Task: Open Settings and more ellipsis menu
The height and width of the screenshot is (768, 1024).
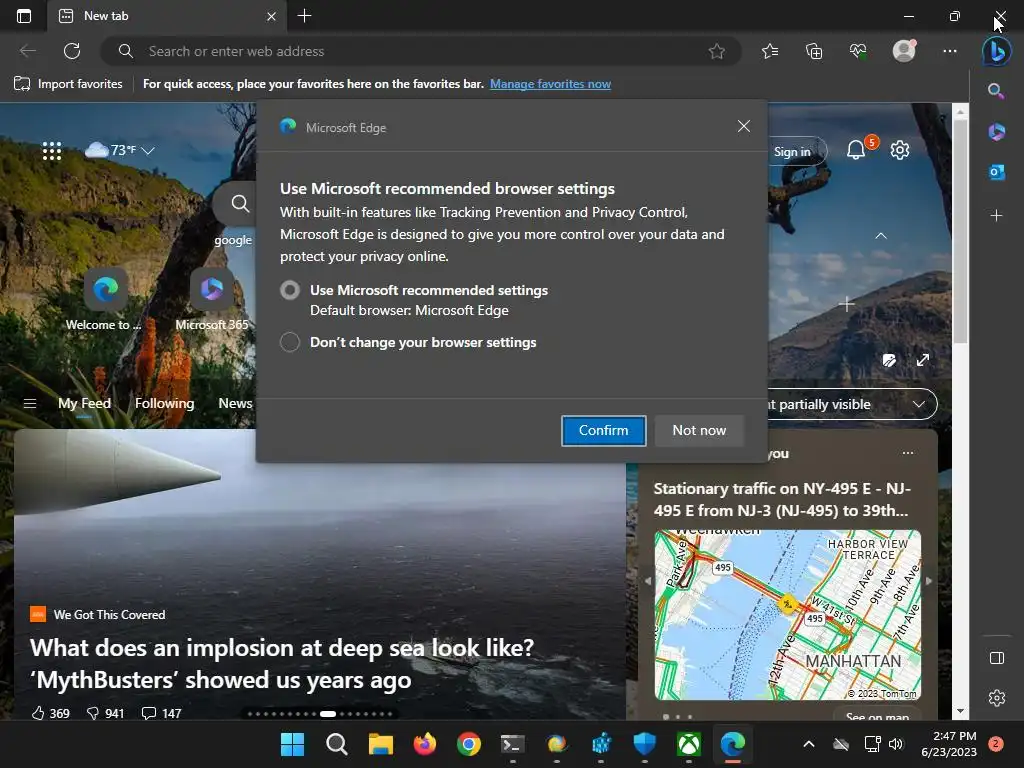Action: pos(950,51)
